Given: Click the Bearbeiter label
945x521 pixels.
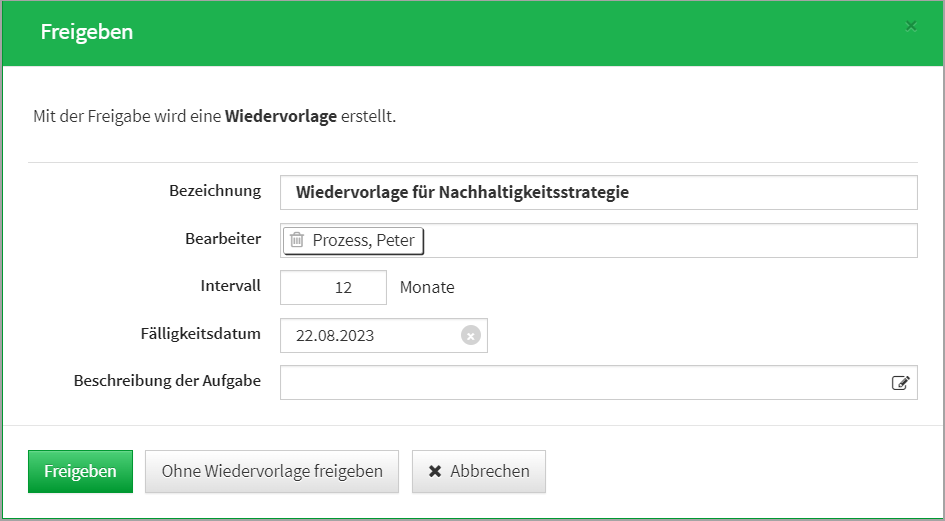Looking at the screenshot, I should click(x=223, y=238).
